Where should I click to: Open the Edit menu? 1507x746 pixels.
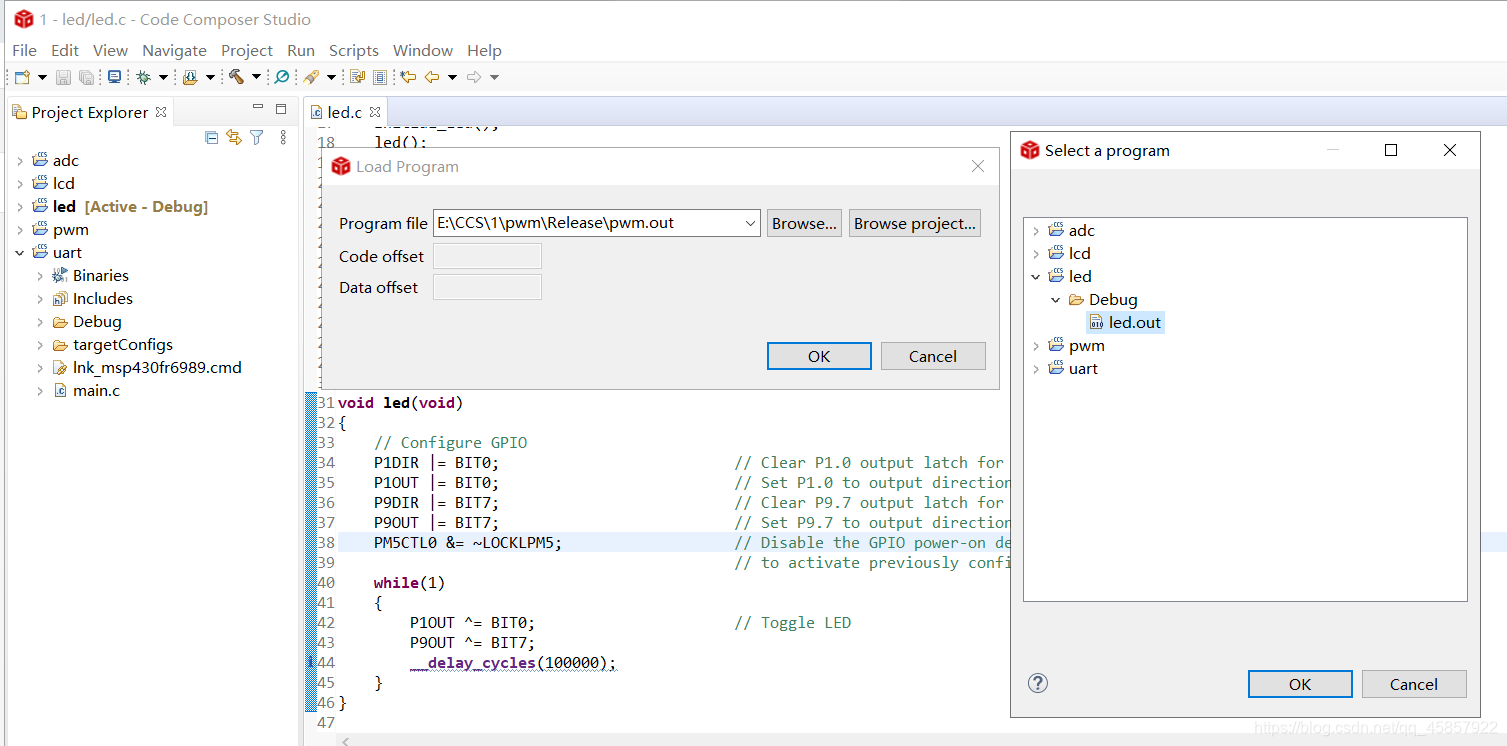(x=65, y=50)
